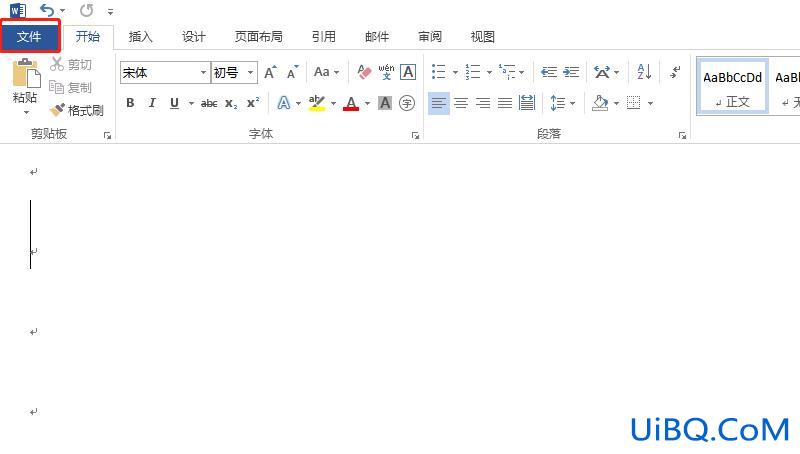
Task: Click the Sort A-Z icon
Action: (644, 72)
